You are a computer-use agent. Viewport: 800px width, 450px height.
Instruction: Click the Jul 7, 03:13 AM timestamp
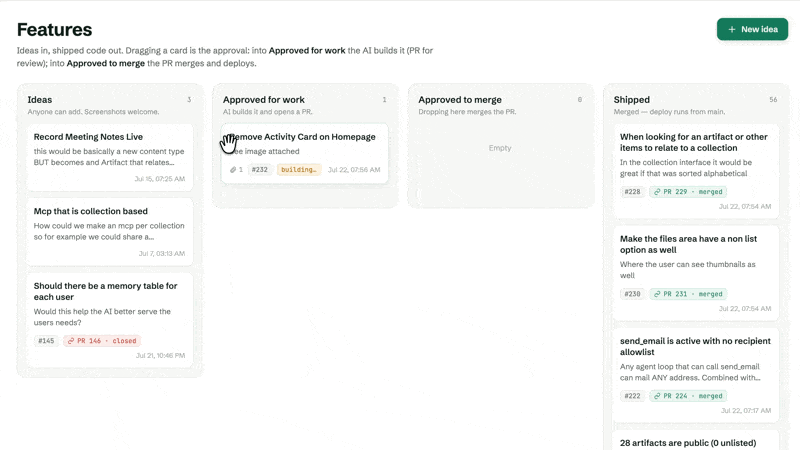click(162, 253)
